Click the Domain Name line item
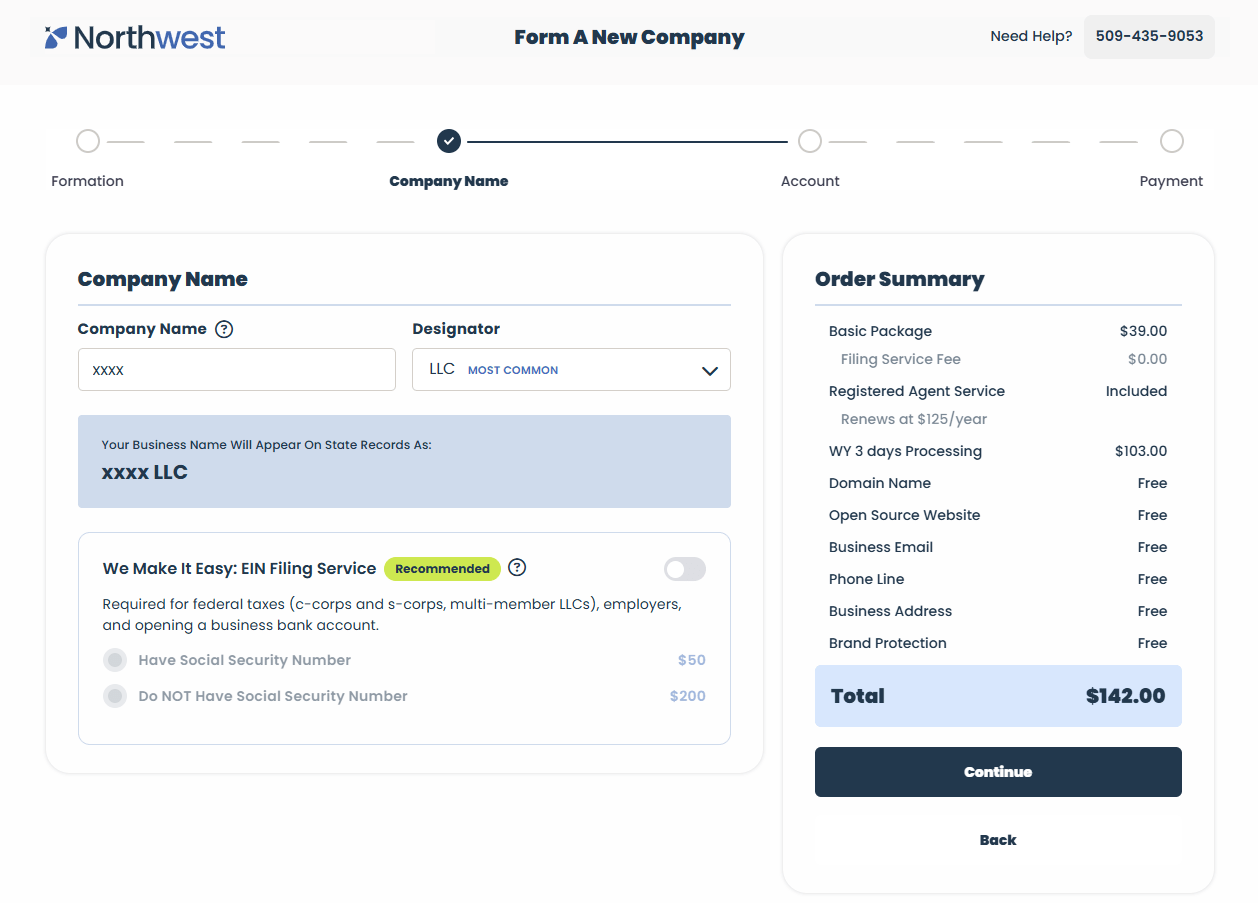The width and height of the screenshot is (1258, 903). point(998,483)
